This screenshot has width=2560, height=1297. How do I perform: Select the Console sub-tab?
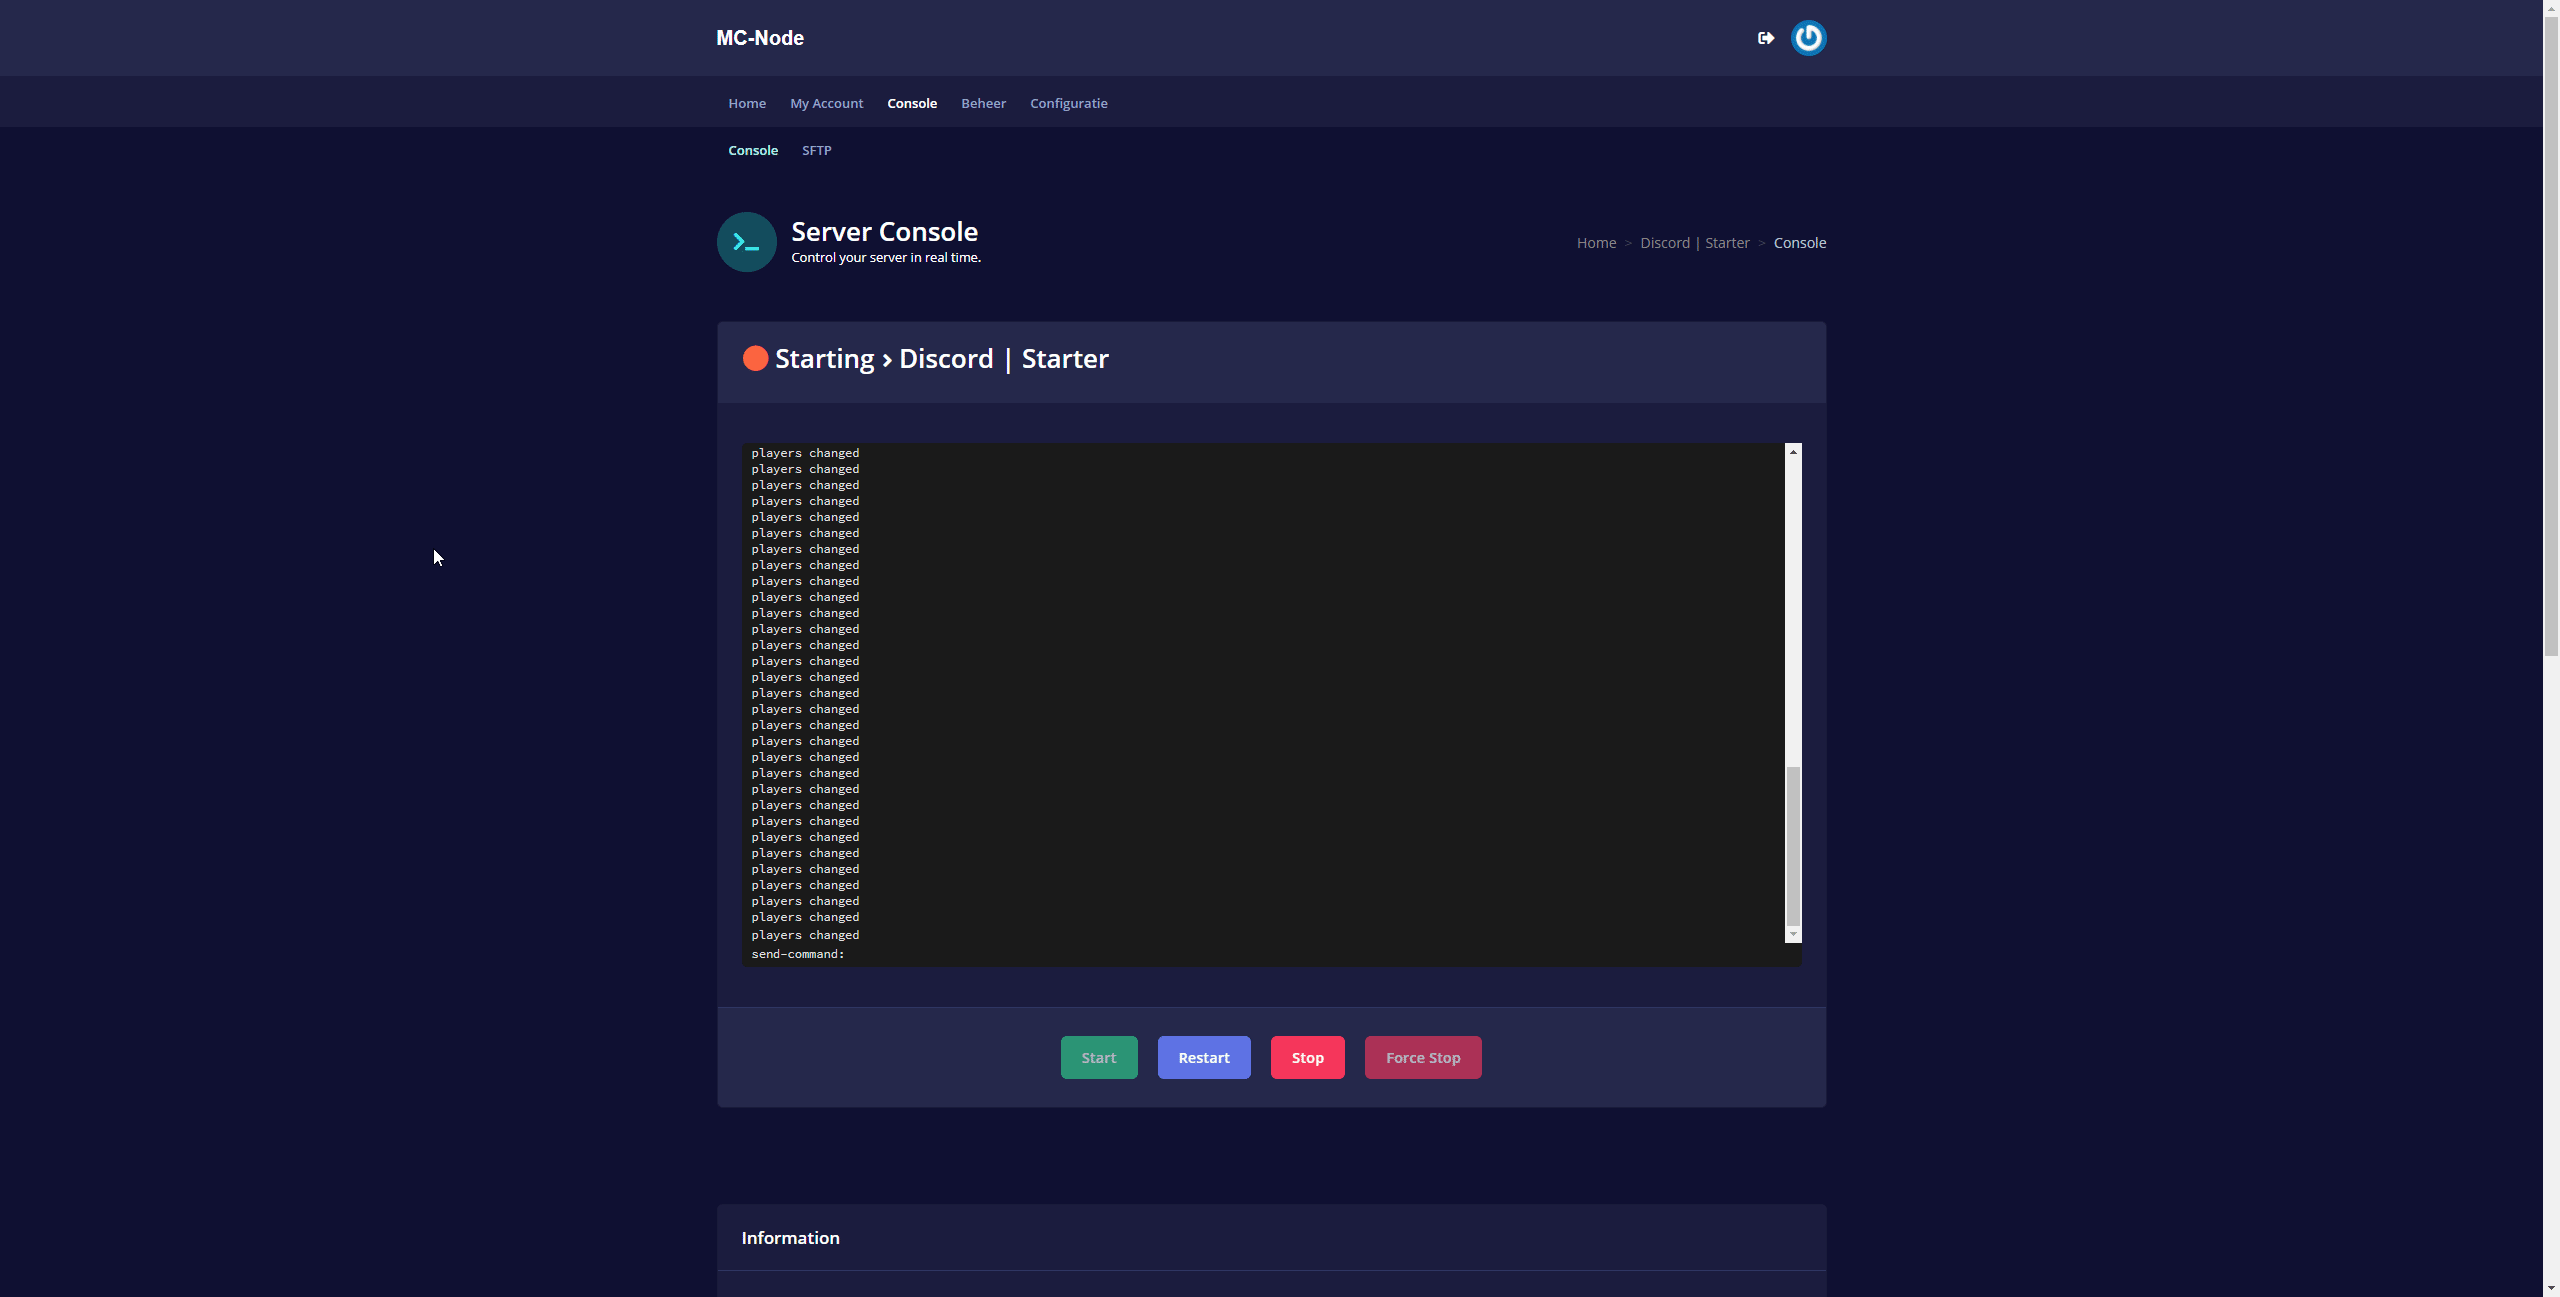753,150
